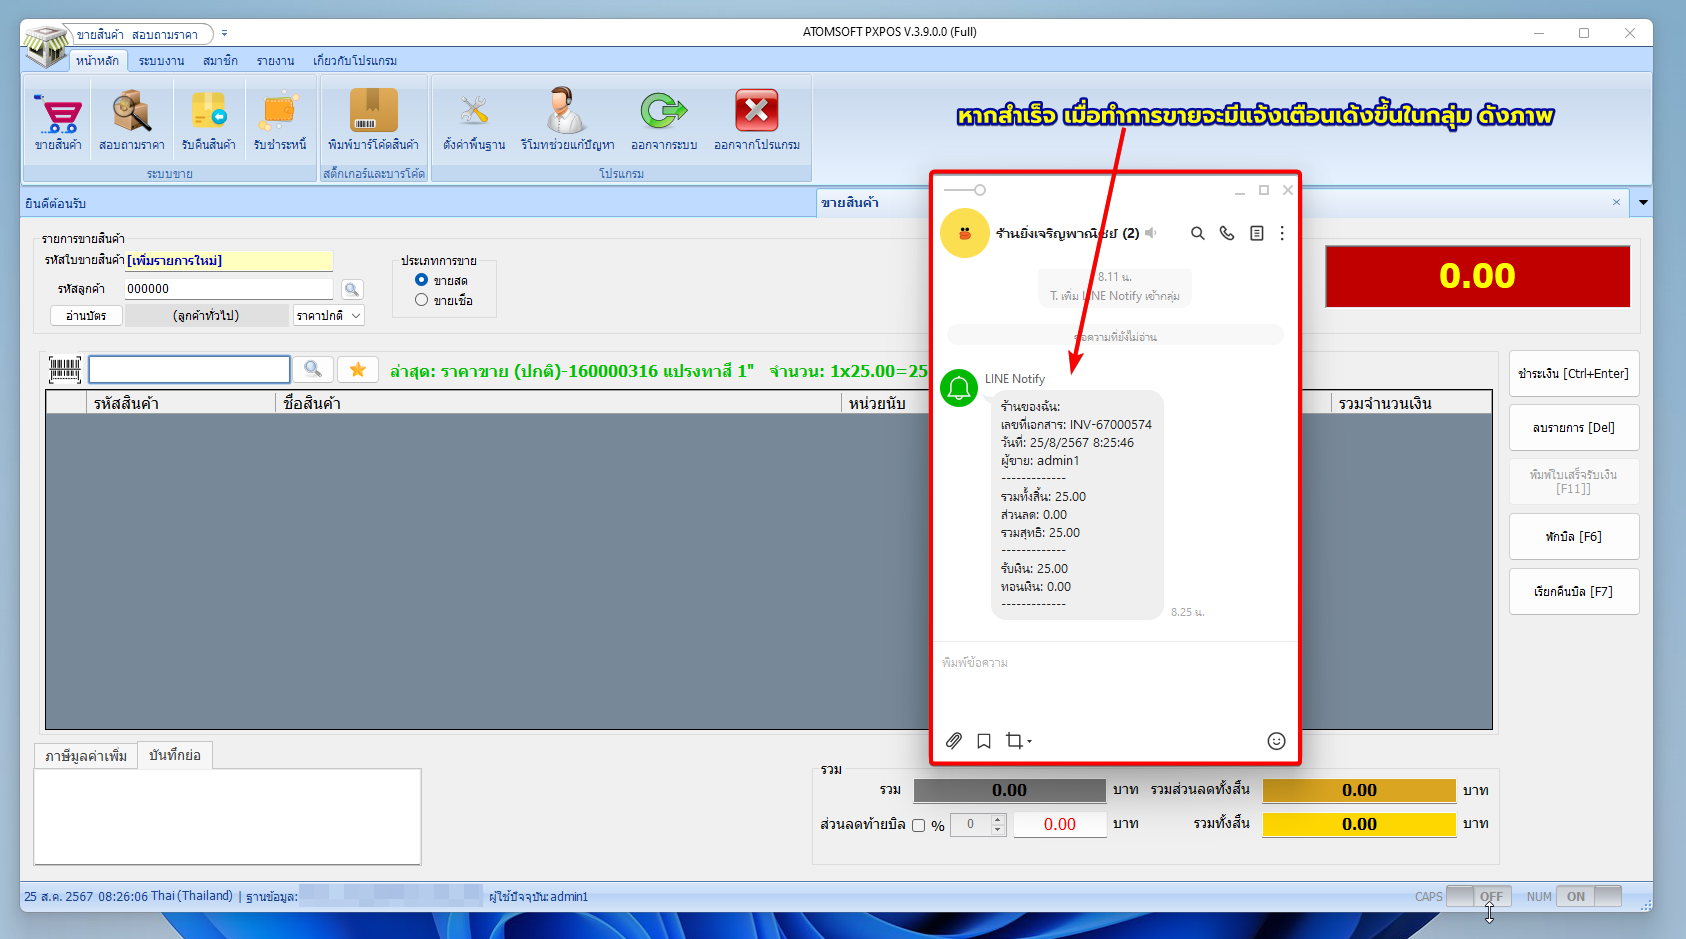The width and height of the screenshot is (1686, 939).
Task: Open the tab list dropdown arrow
Action: click(x=1642, y=203)
